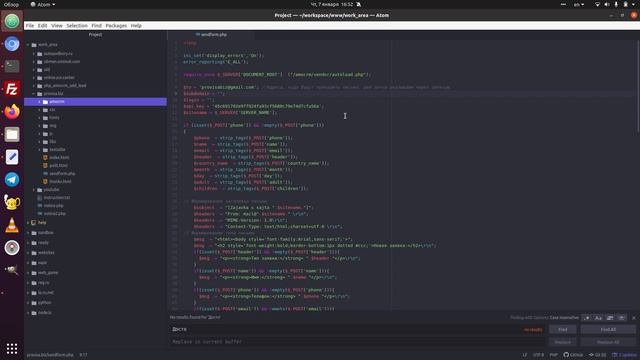The width and height of the screenshot is (640, 360).
Task: Open the disc burner dock icon
Action: 12,247
